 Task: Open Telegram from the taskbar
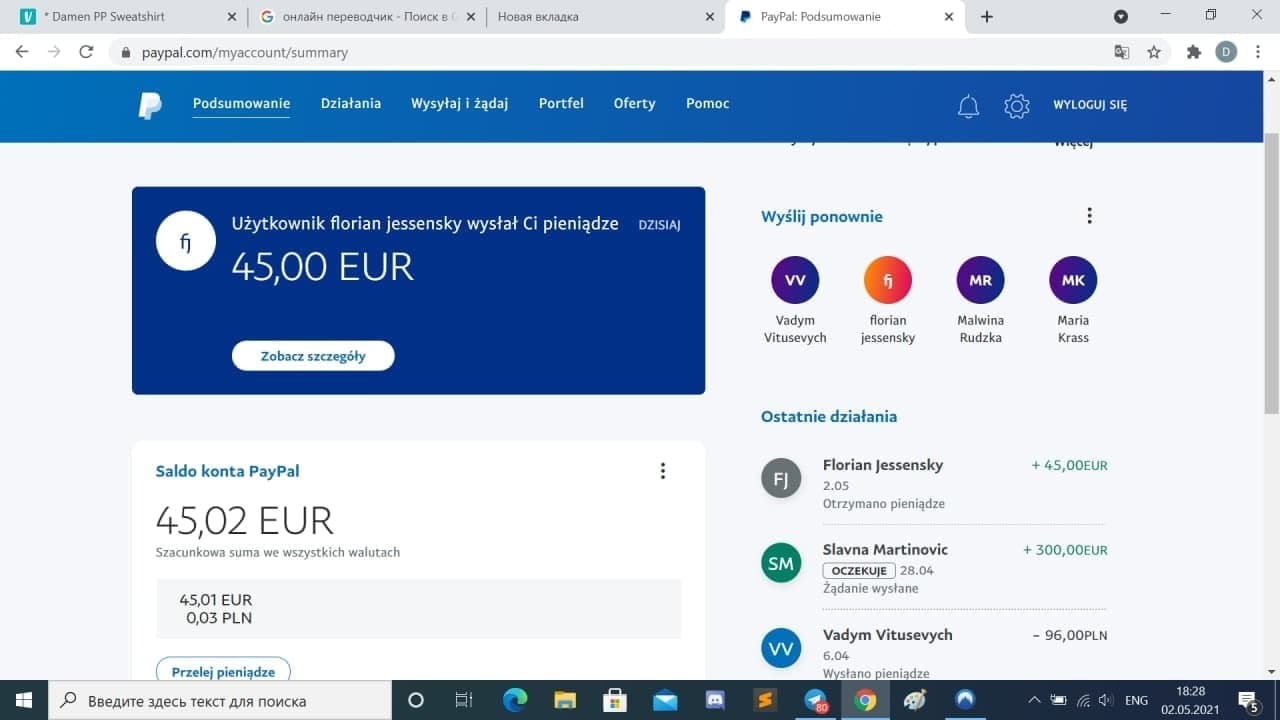[816, 700]
